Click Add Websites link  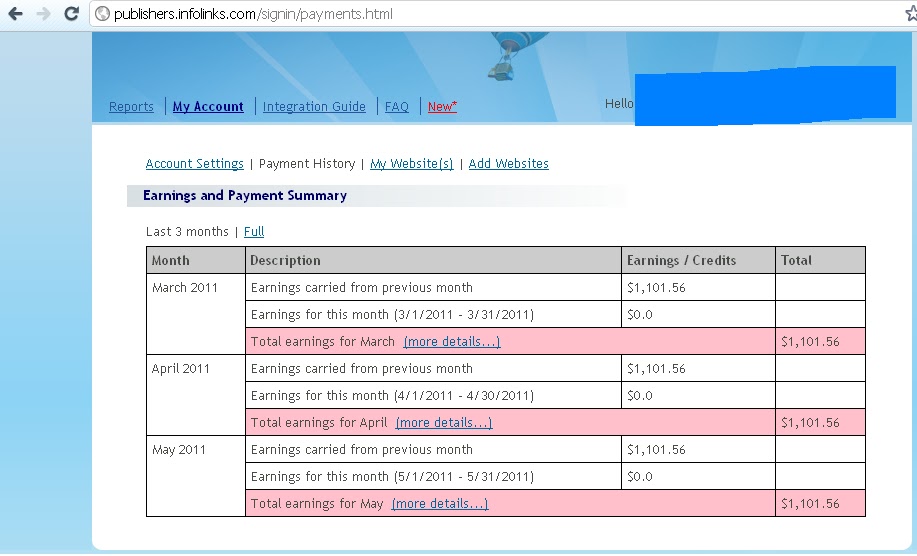pyautogui.click(x=508, y=164)
